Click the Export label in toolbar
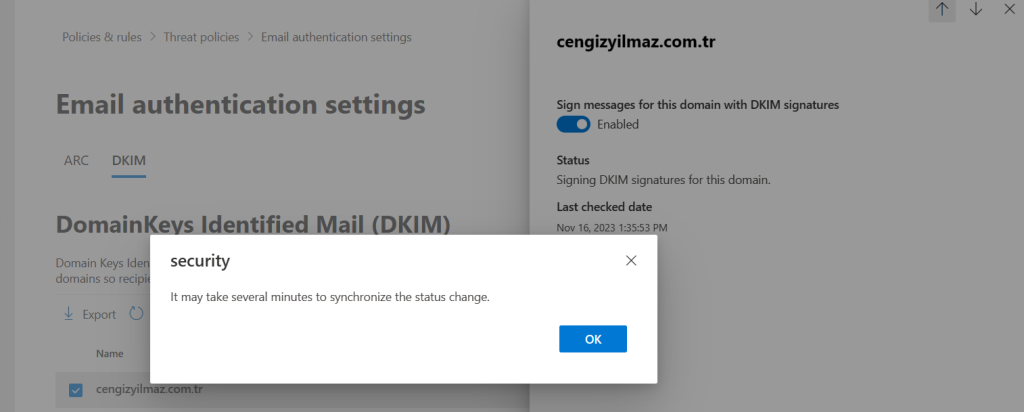1024x412 pixels. tap(99, 314)
